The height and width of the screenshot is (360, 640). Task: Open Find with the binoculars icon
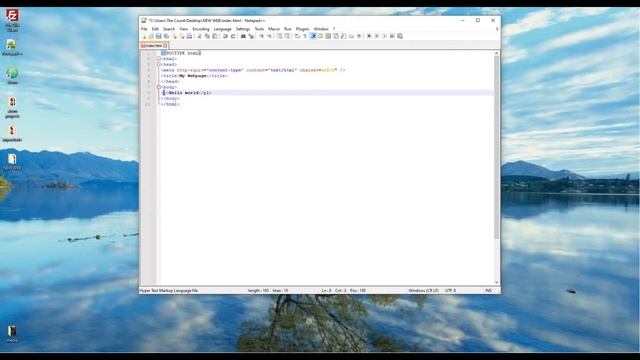[243, 36]
